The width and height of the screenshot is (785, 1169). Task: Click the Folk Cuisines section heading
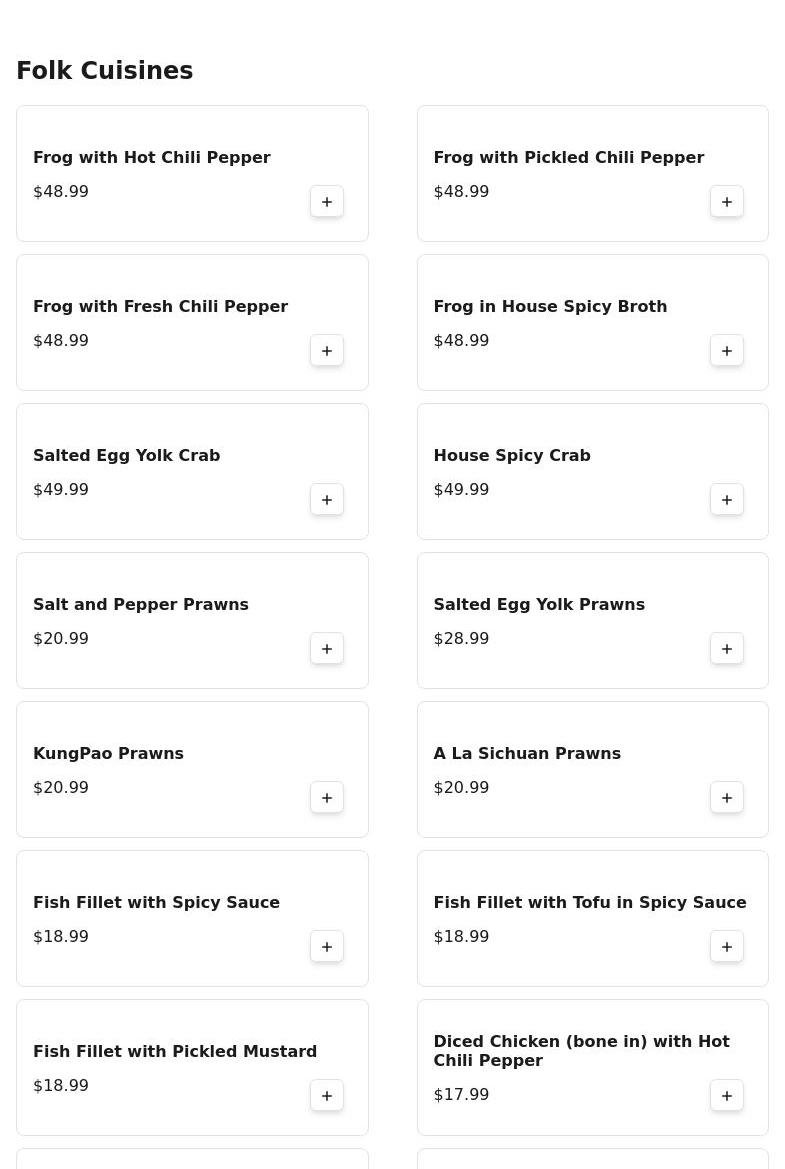105,71
